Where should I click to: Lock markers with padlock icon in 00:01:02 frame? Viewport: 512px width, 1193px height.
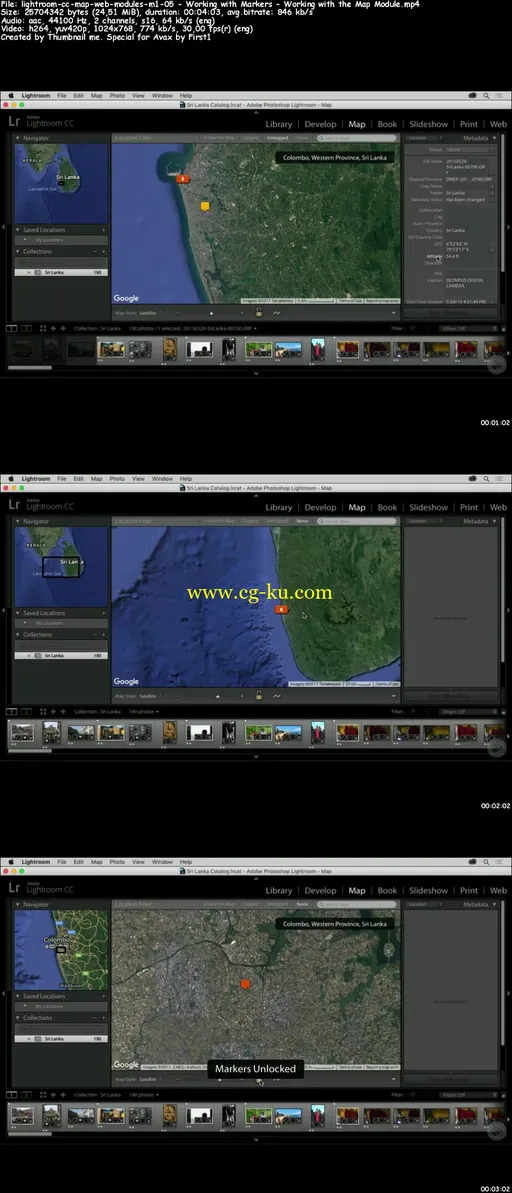click(259, 312)
